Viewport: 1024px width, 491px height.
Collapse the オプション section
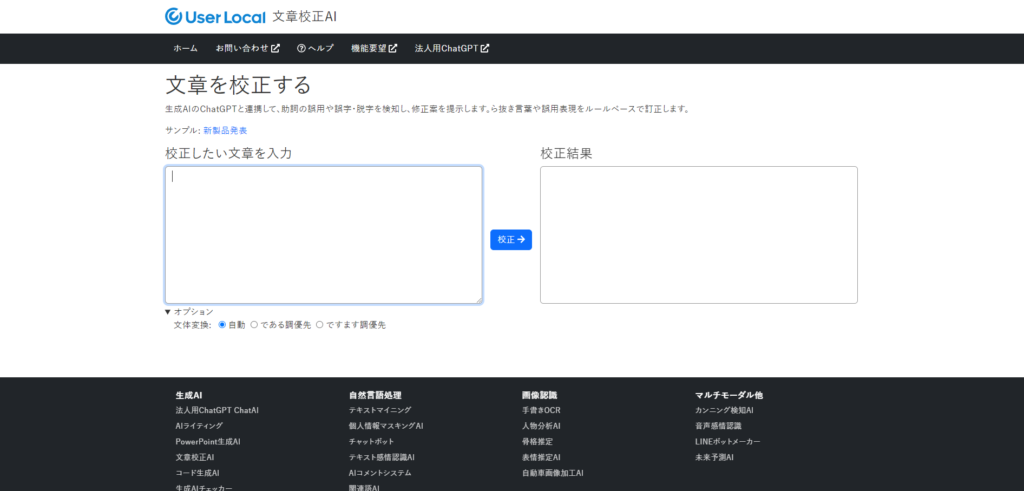point(189,311)
